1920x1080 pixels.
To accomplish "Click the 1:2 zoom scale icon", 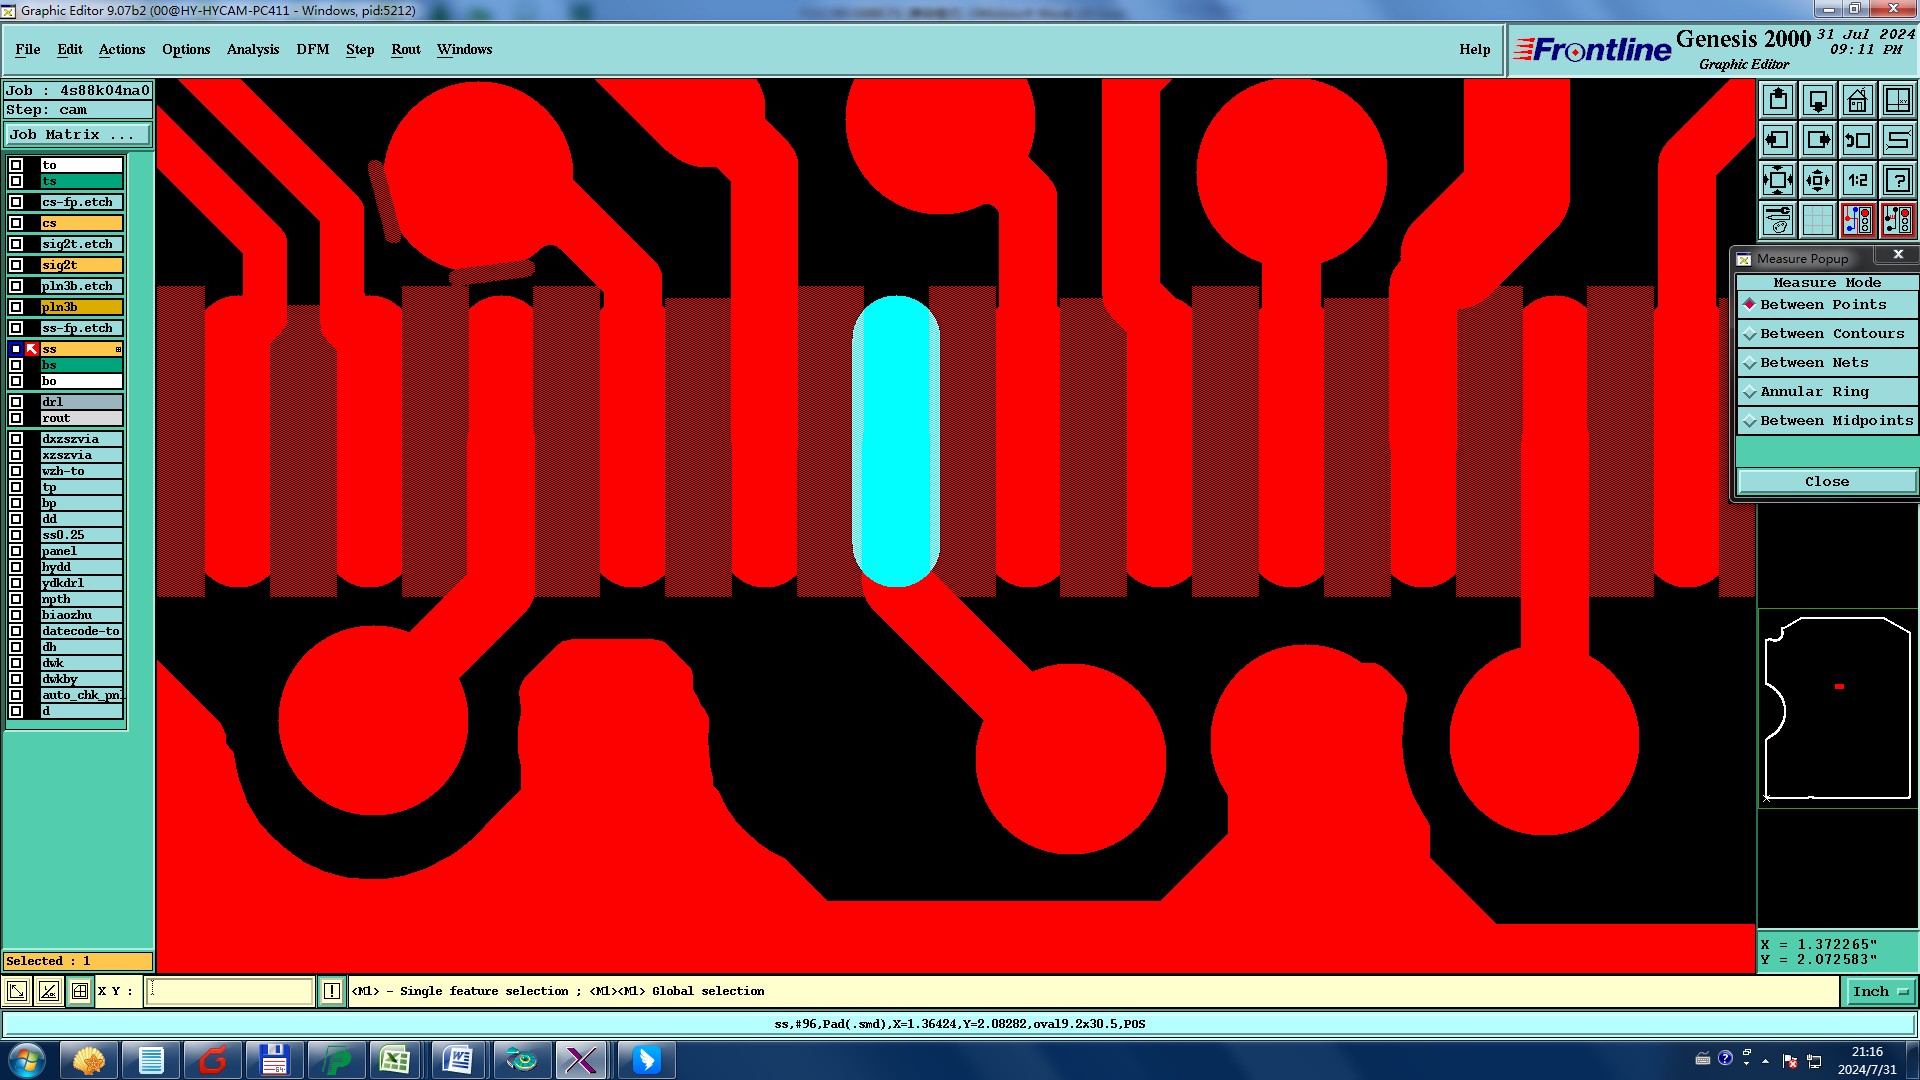I will [x=1857, y=180].
